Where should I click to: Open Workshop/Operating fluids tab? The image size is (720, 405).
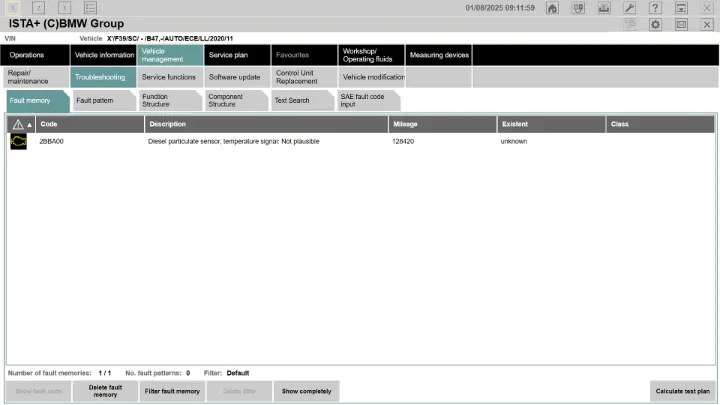click(371, 55)
